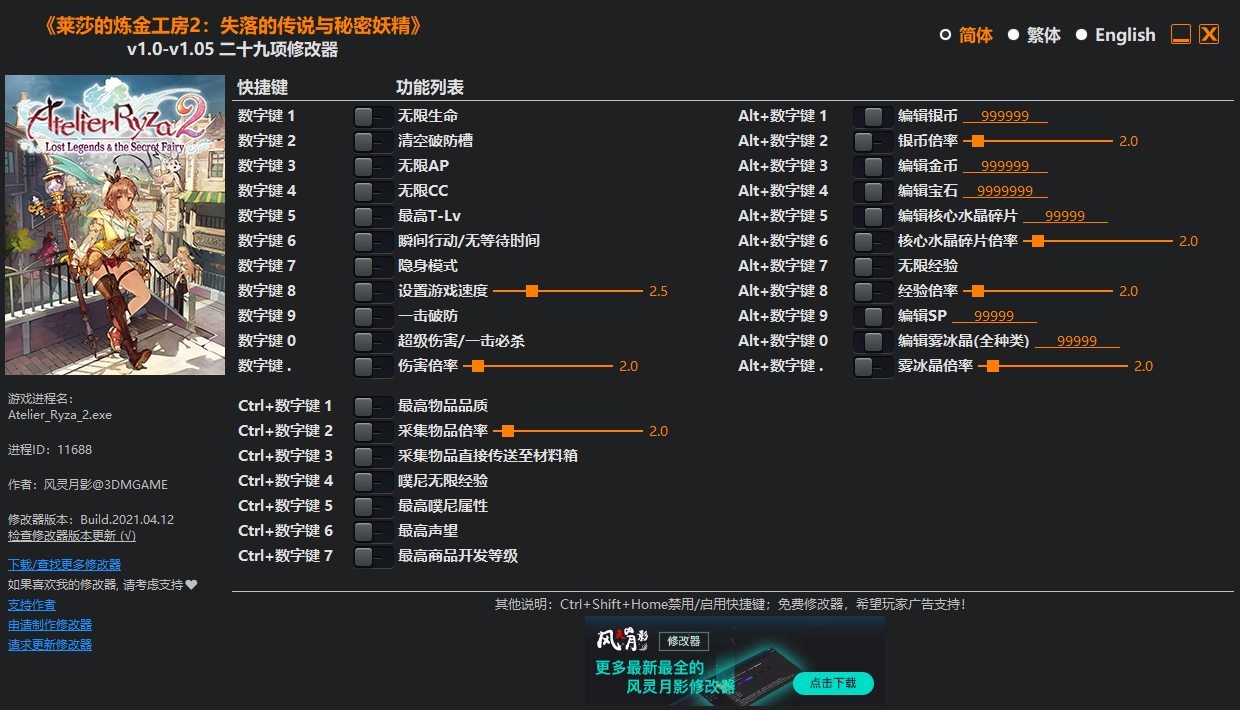Toggle the 无限AP switch
1240x710 pixels.
coord(372,165)
